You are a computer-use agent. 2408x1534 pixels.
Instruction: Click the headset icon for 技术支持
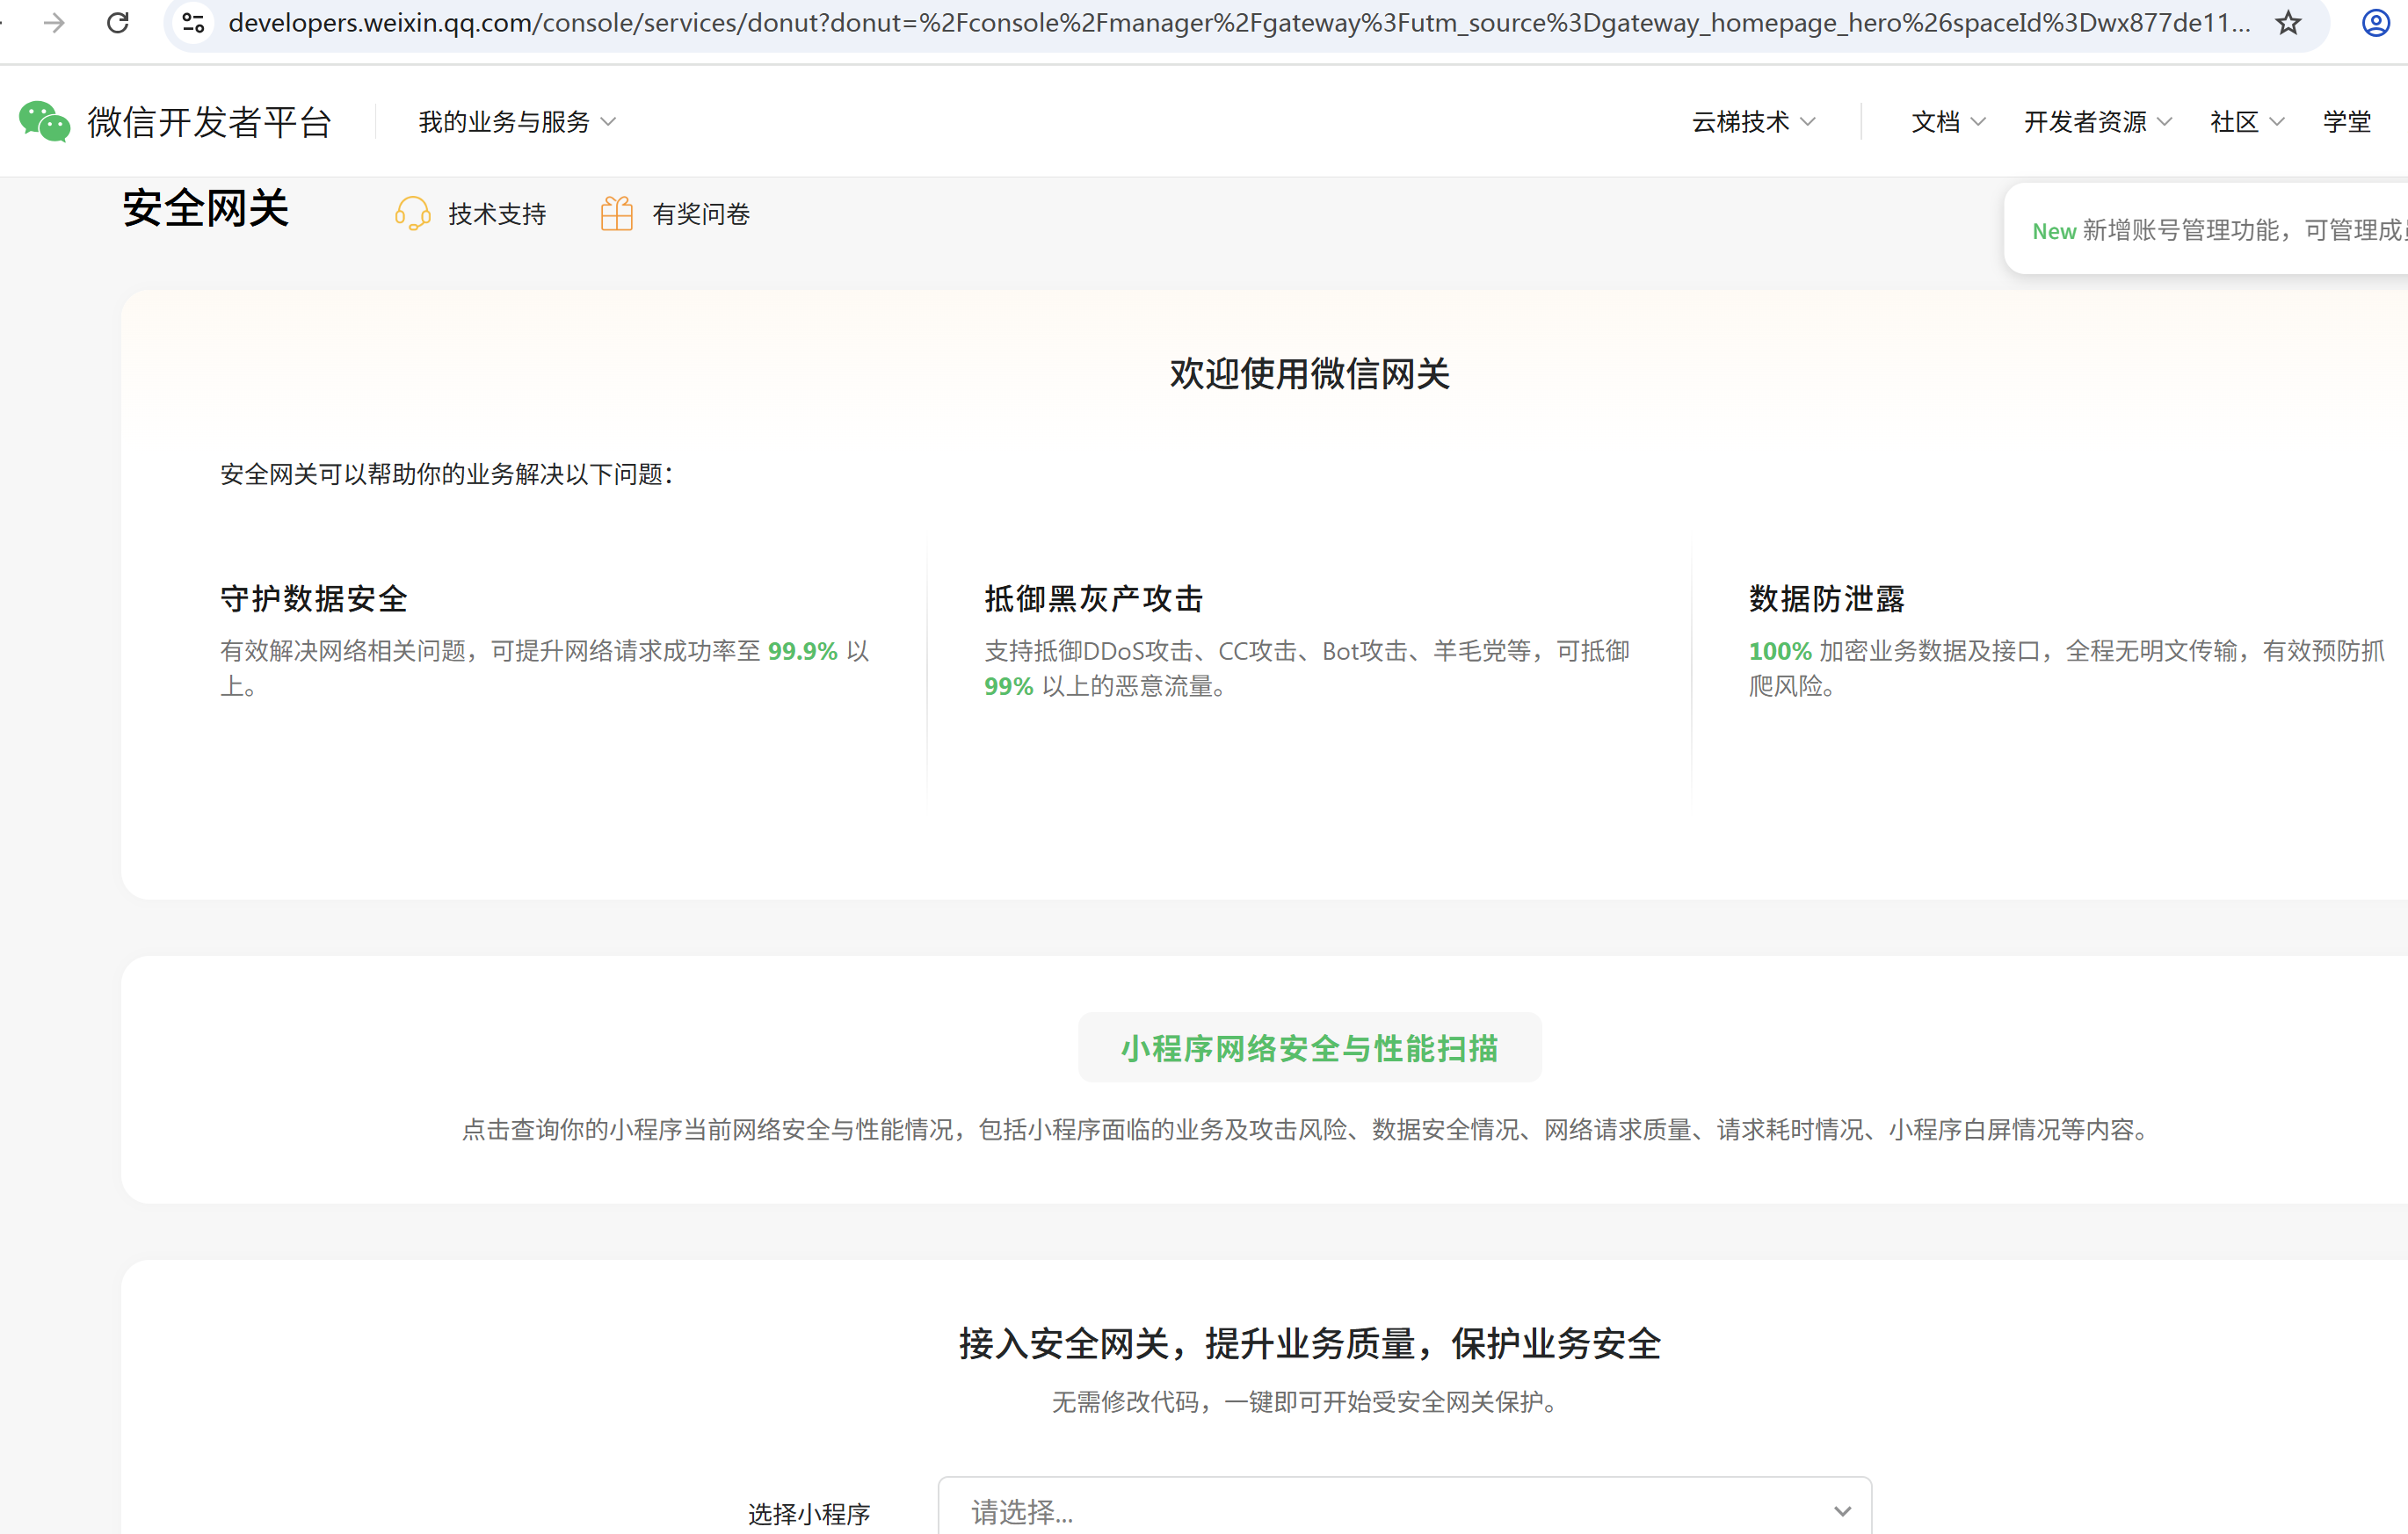tap(412, 213)
